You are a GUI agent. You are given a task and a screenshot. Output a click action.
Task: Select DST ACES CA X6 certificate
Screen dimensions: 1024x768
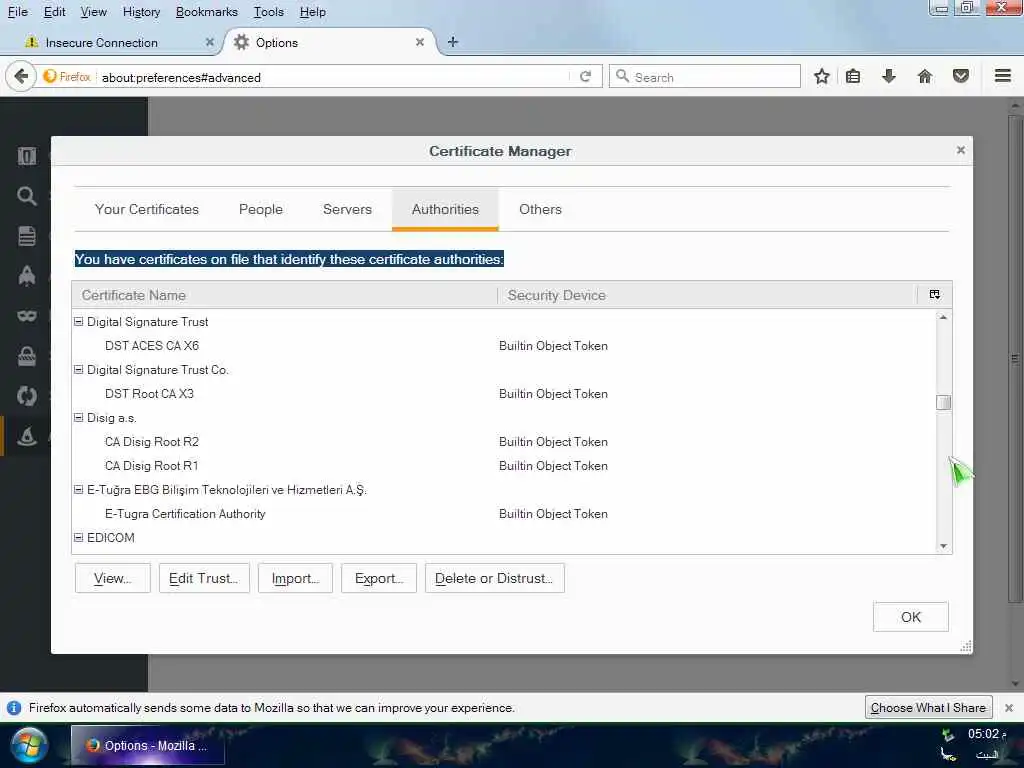504,345
